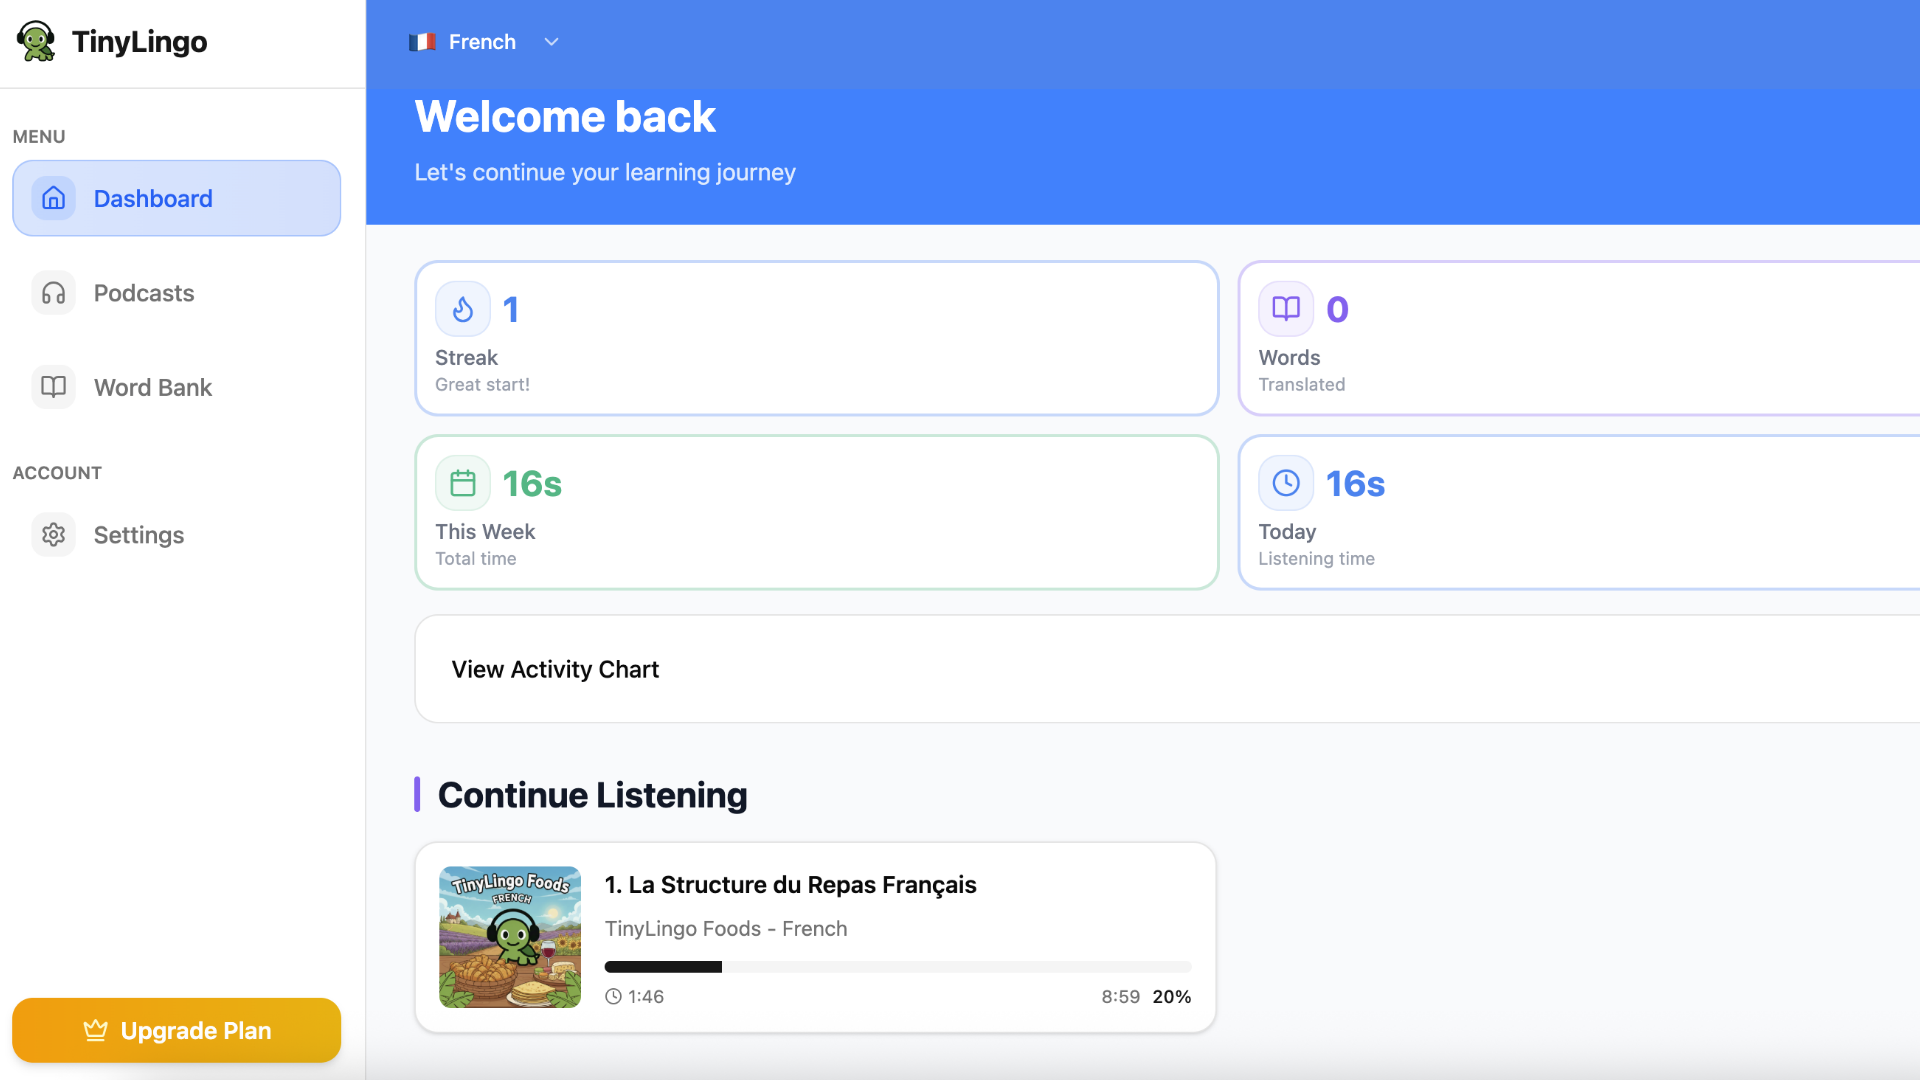Click the This Week calendar icon
The image size is (1920, 1080).
point(462,482)
